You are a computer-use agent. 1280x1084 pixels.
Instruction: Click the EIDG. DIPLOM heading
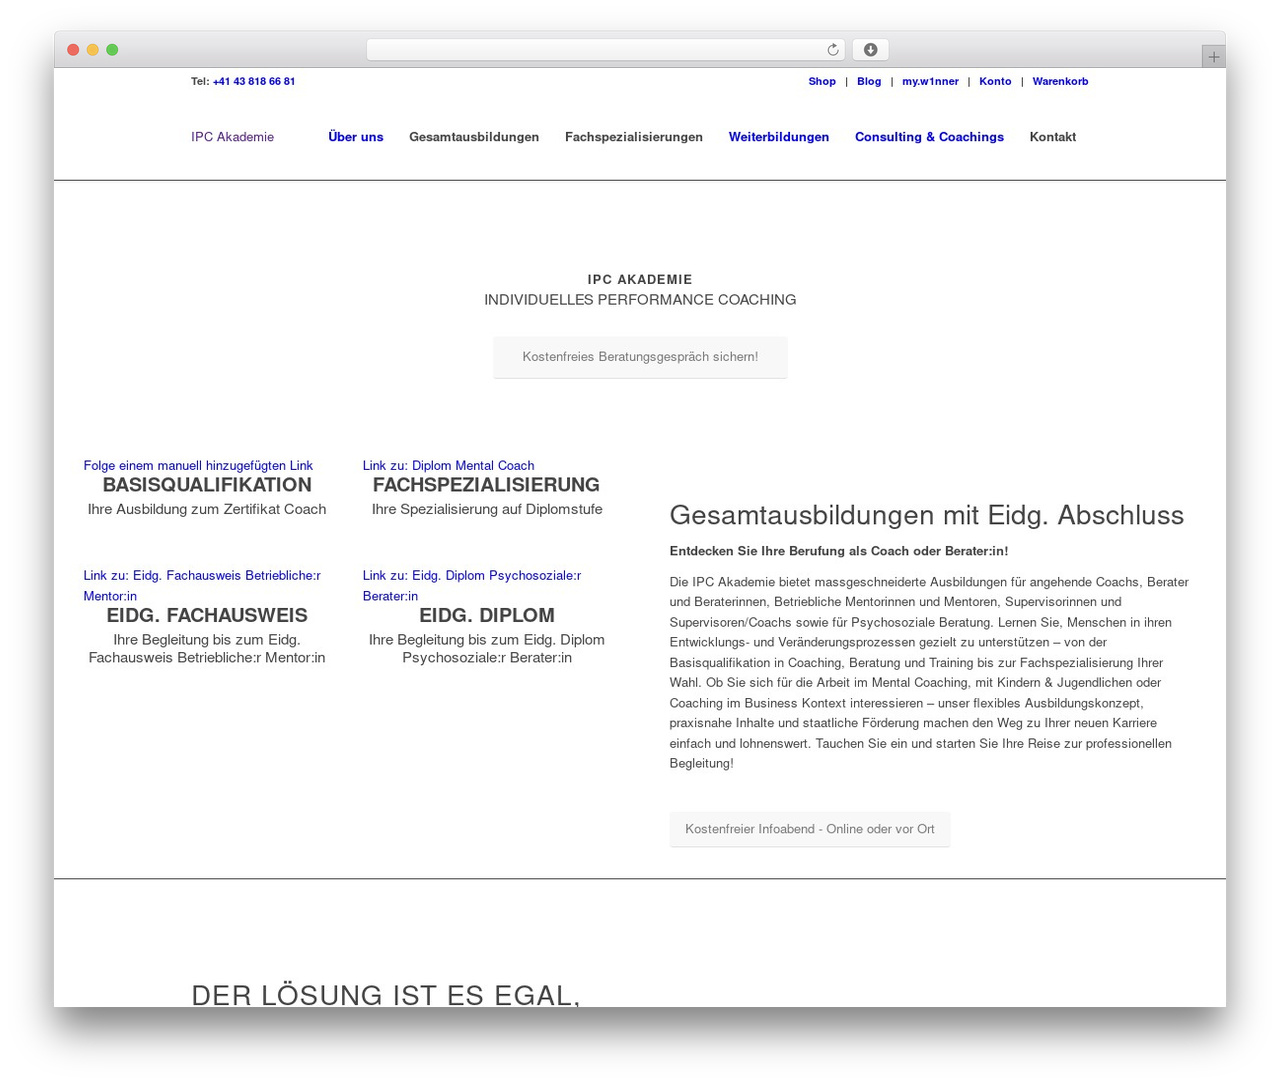487,616
